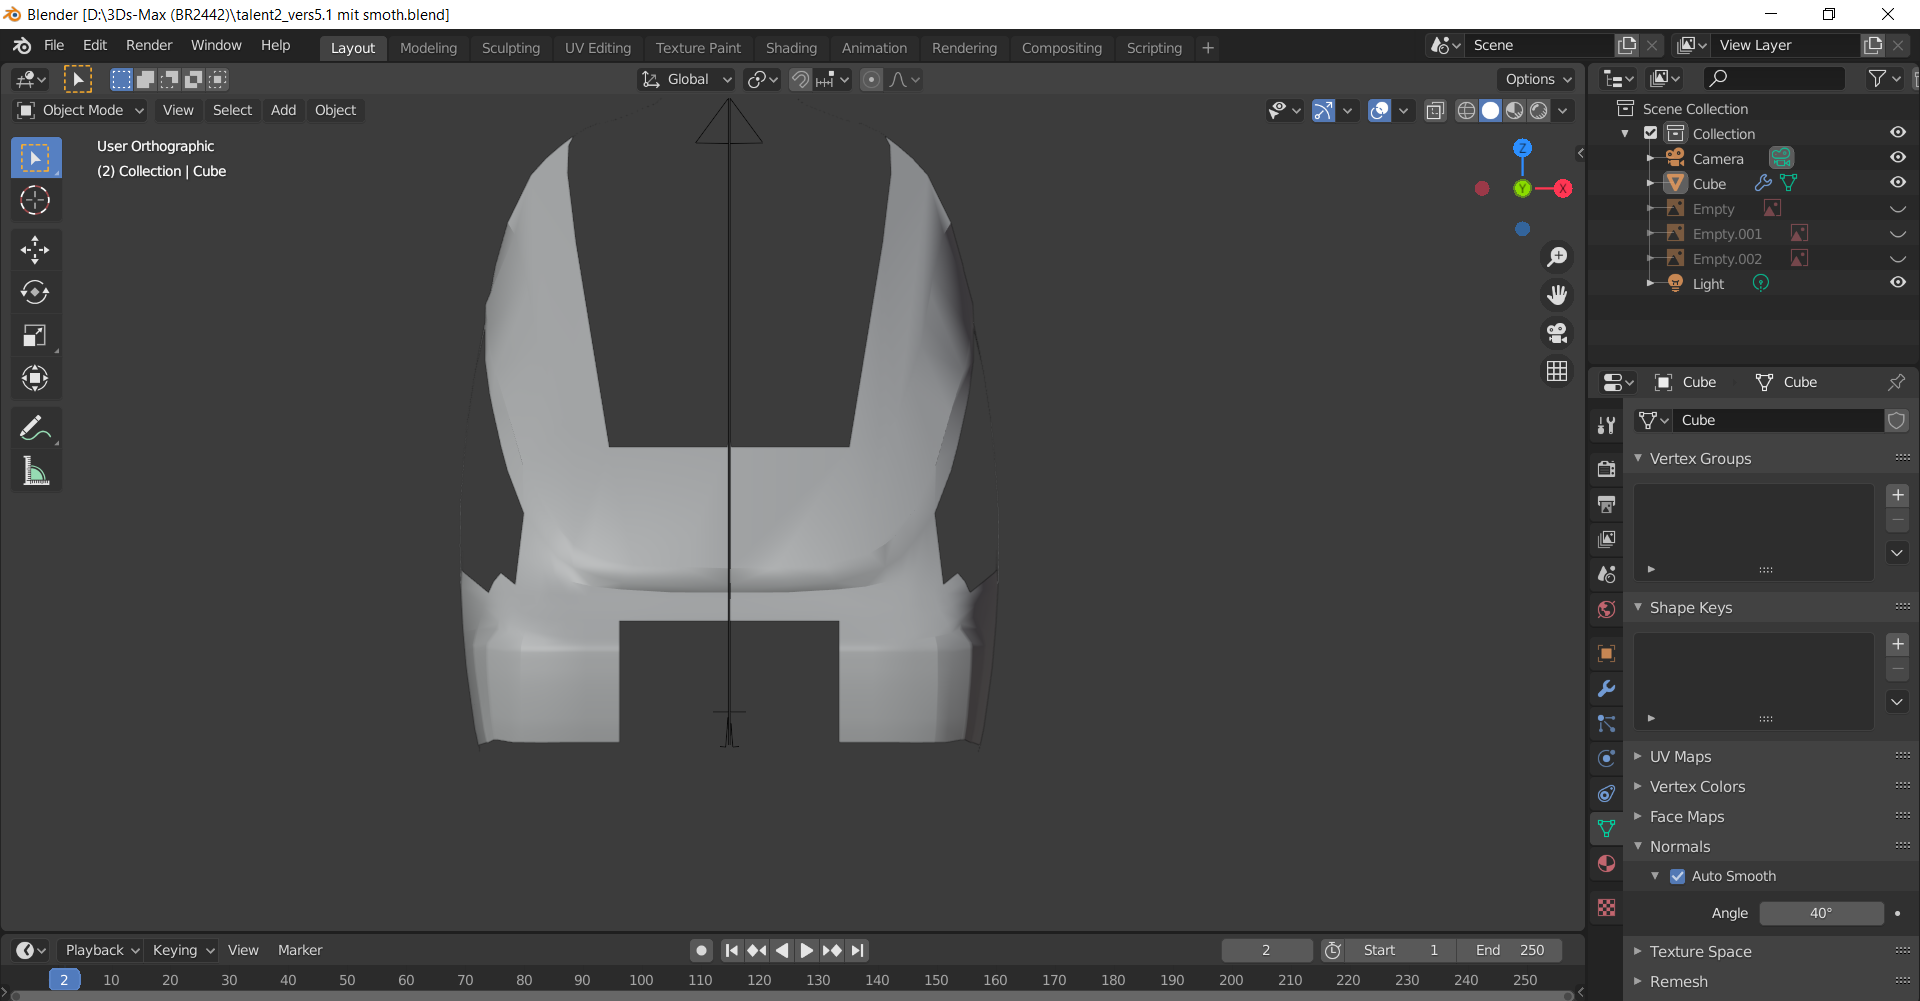The image size is (1920, 1001).
Task: Expand the UV Maps panel
Action: point(1680,757)
